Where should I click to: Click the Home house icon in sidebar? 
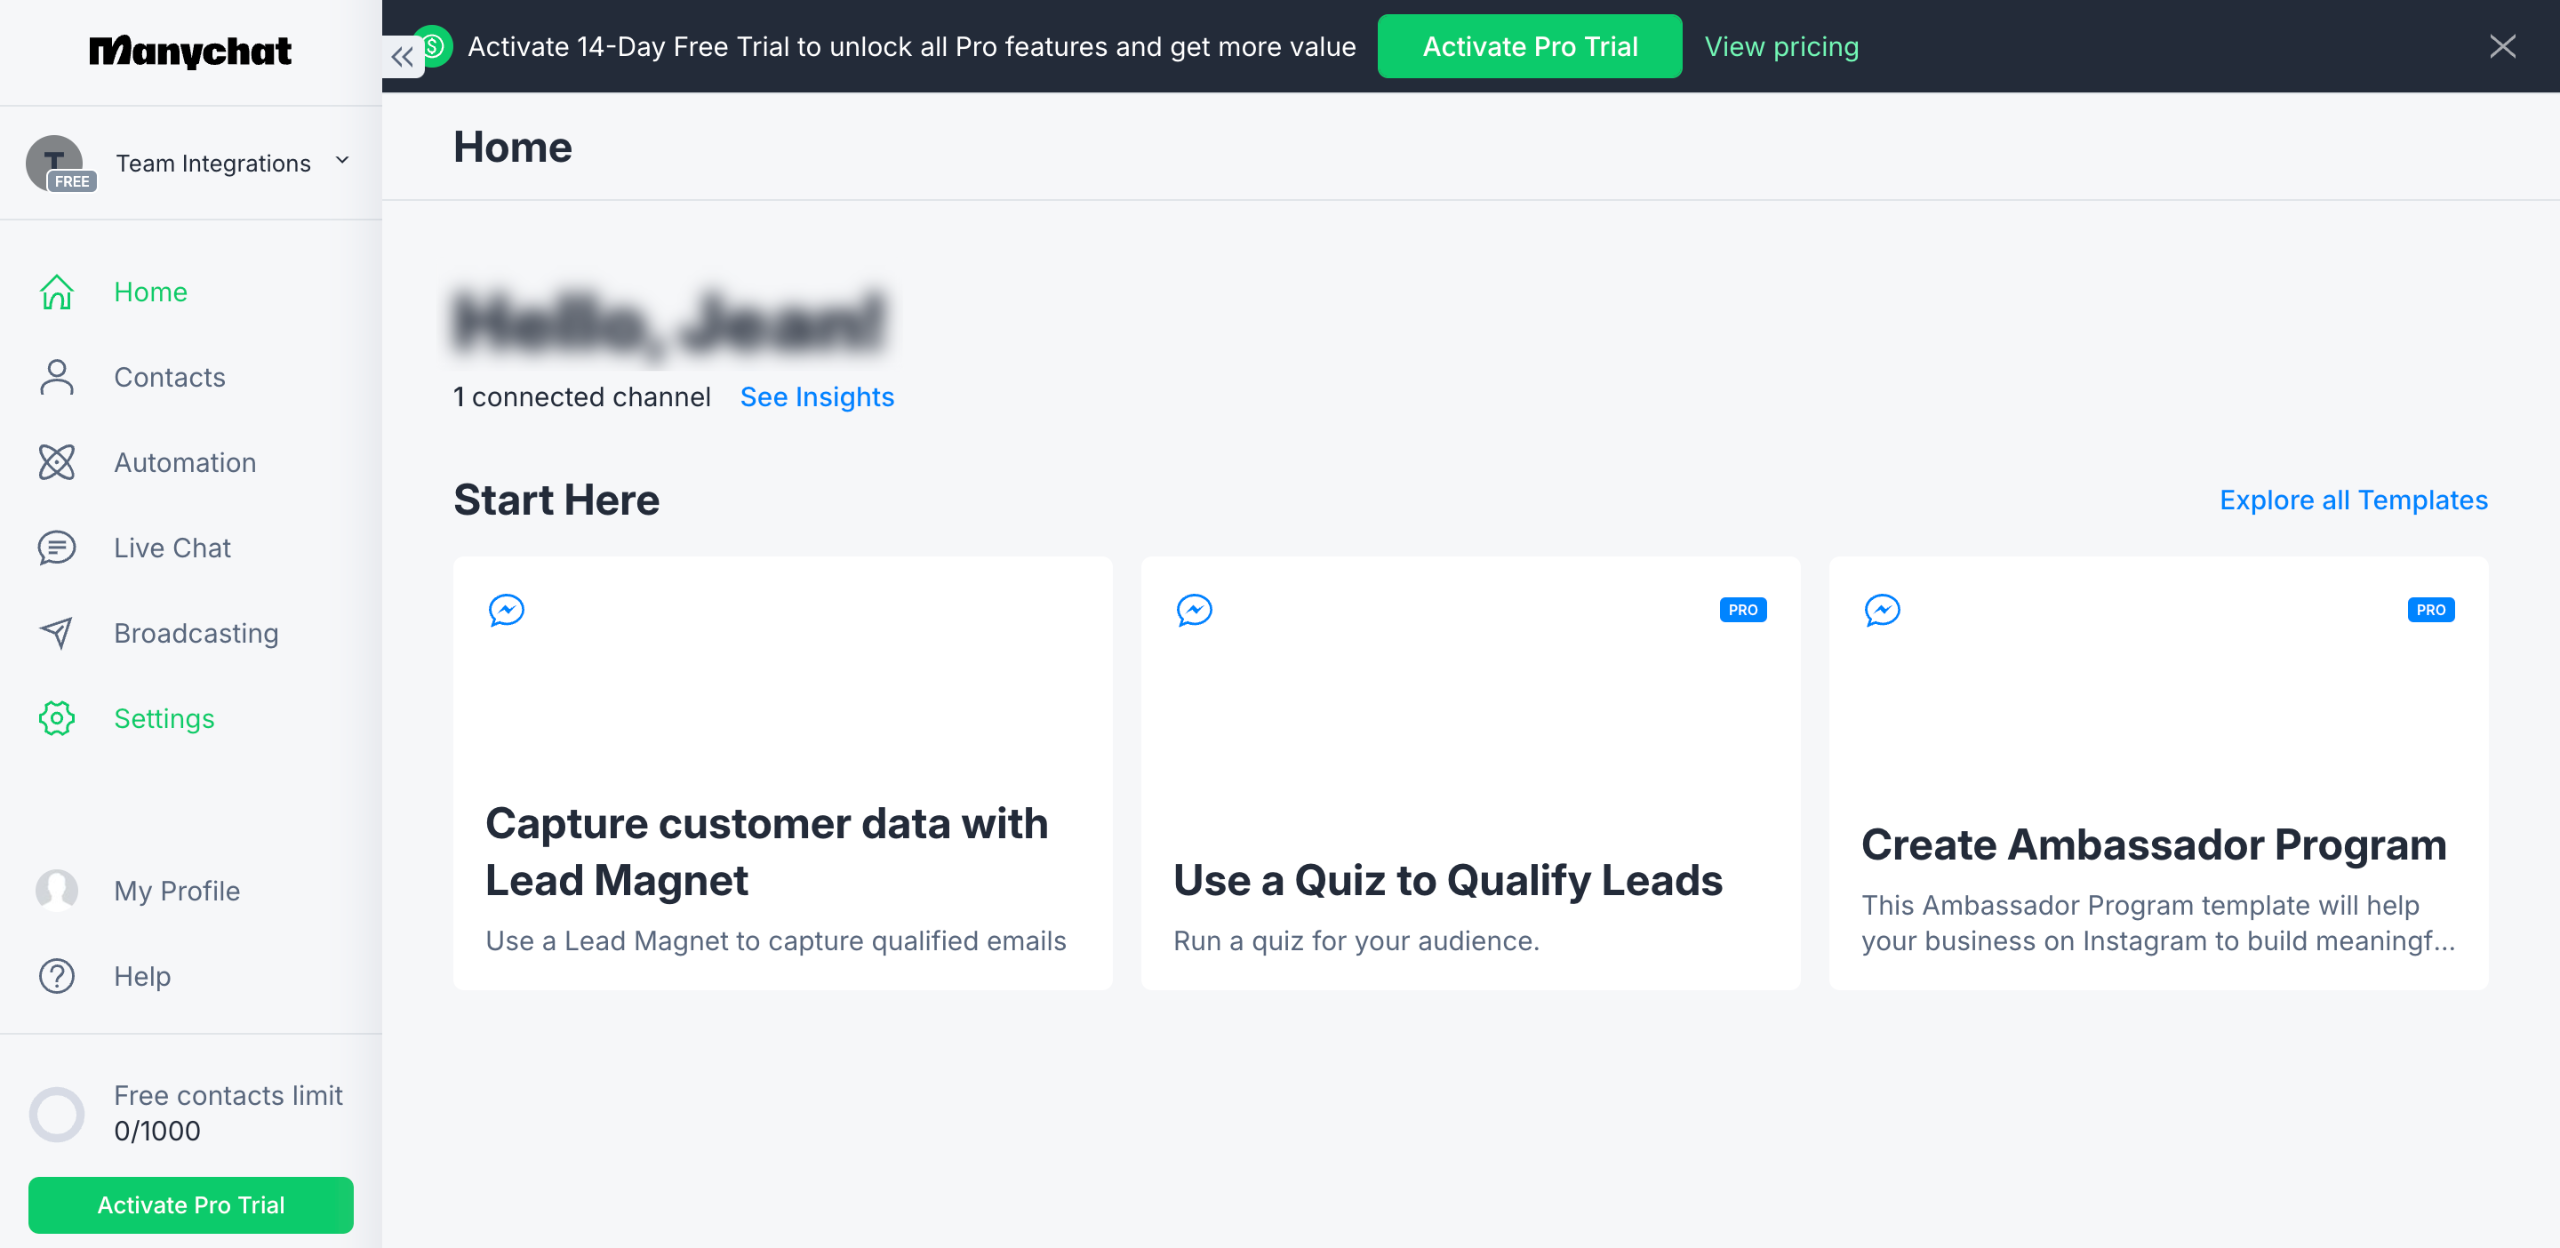(57, 292)
